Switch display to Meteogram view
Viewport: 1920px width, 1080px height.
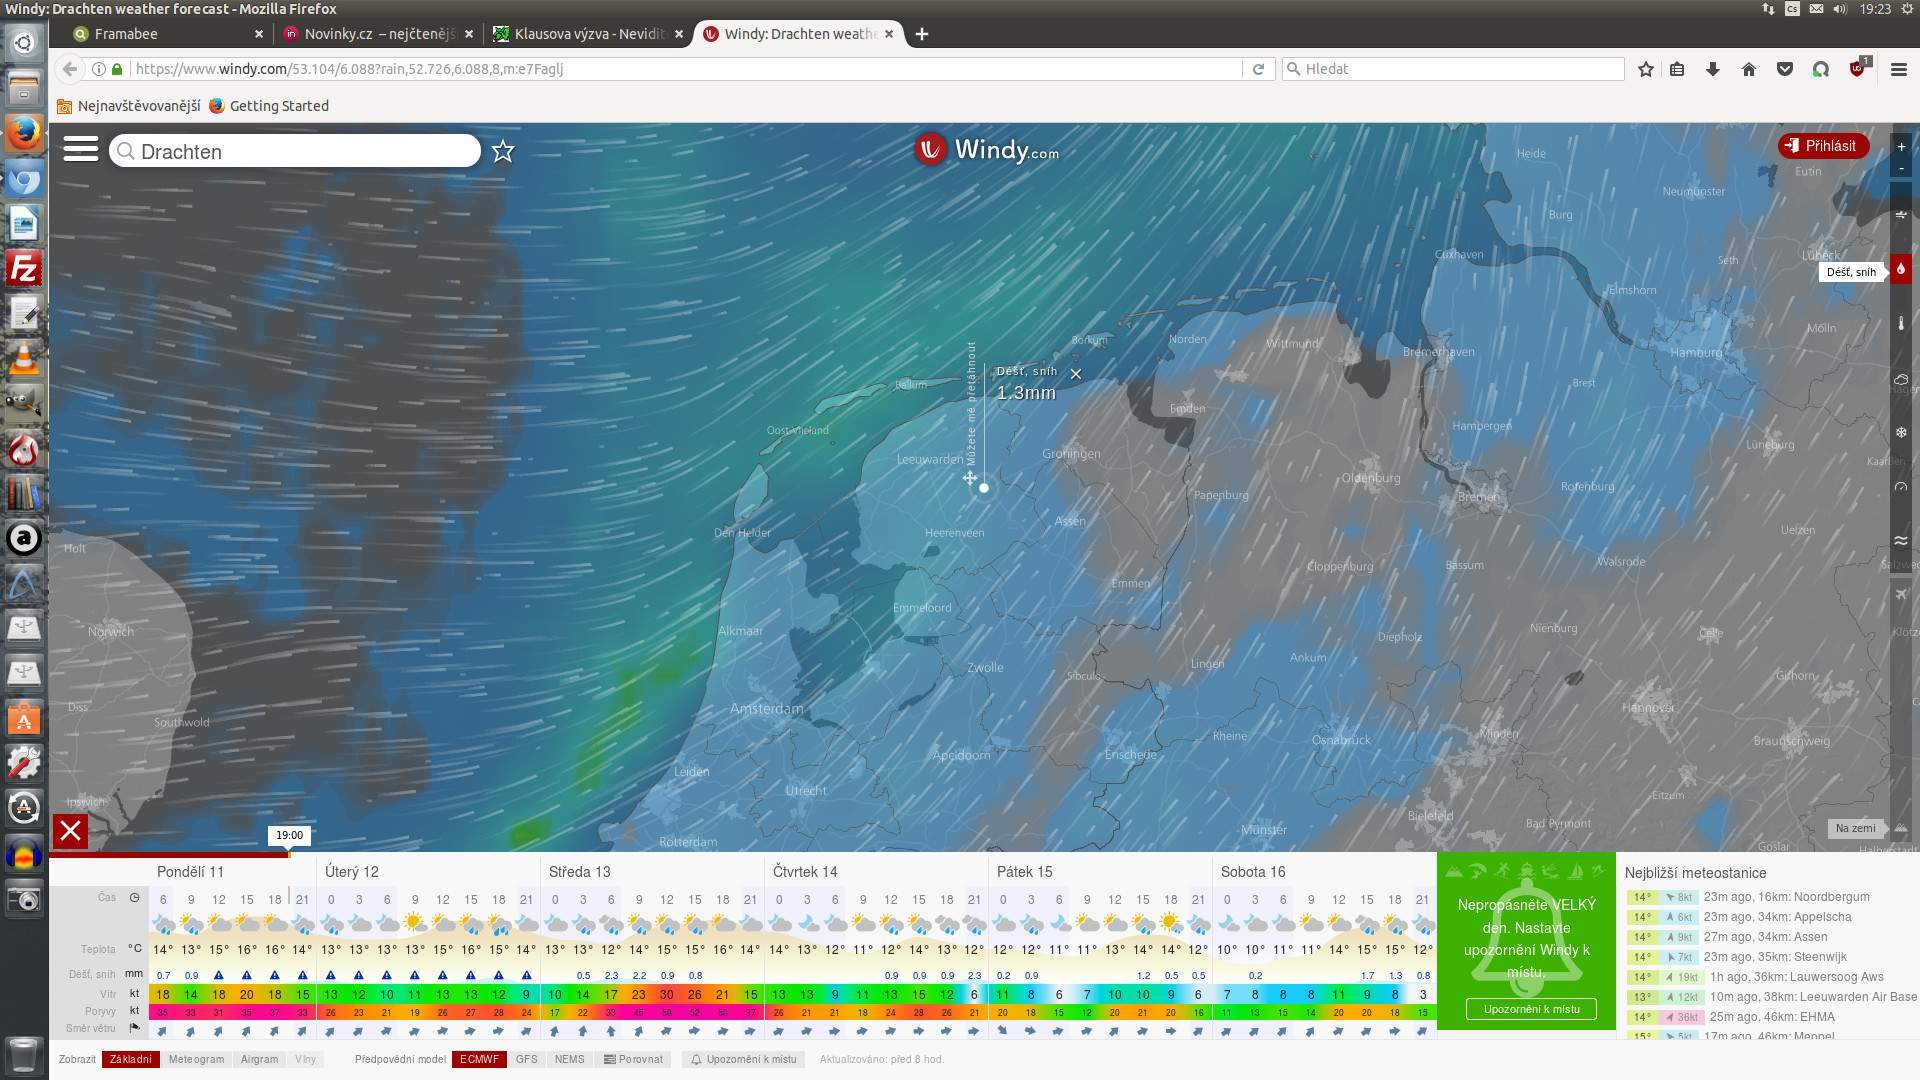tap(196, 1059)
